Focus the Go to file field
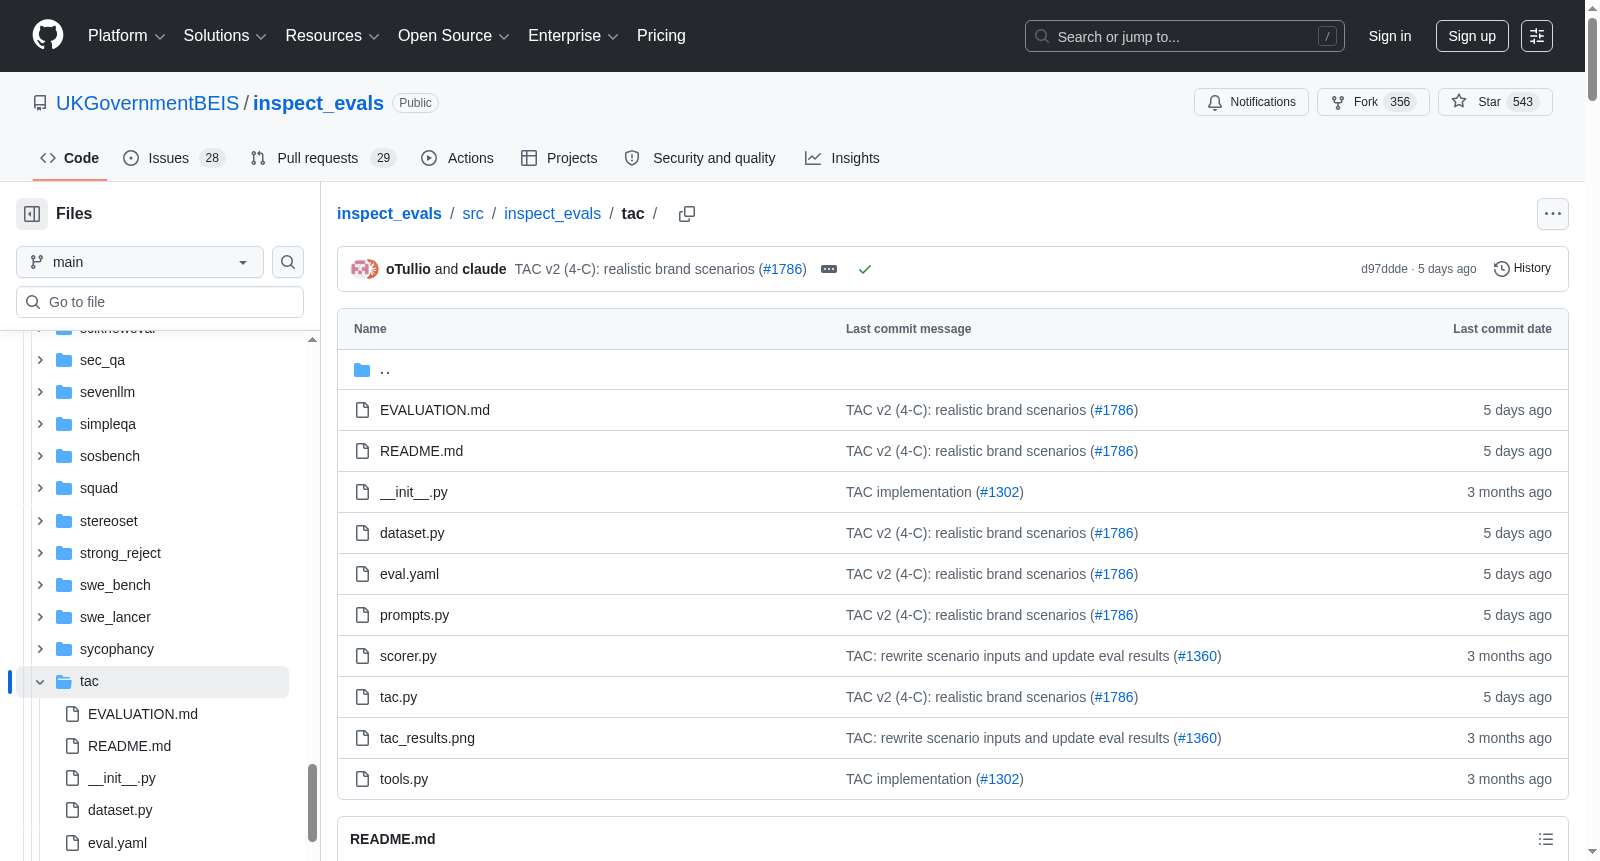 click(160, 302)
